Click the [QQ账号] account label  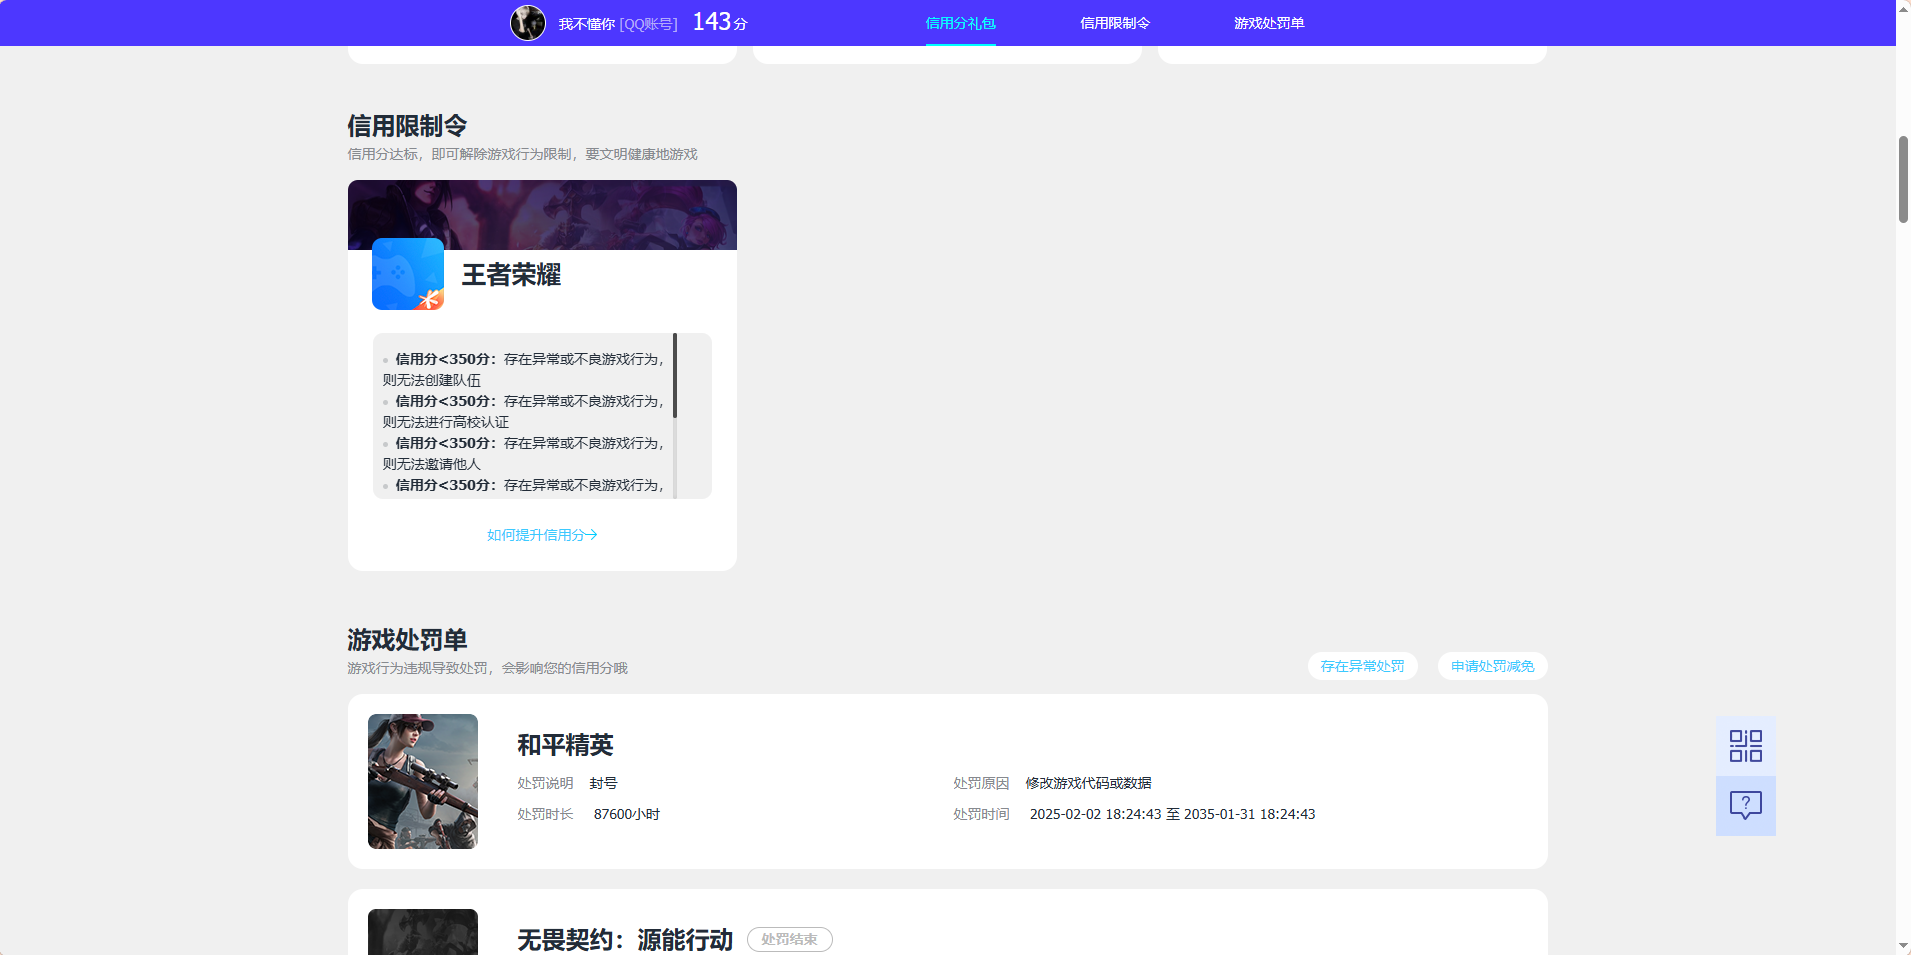[648, 24]
